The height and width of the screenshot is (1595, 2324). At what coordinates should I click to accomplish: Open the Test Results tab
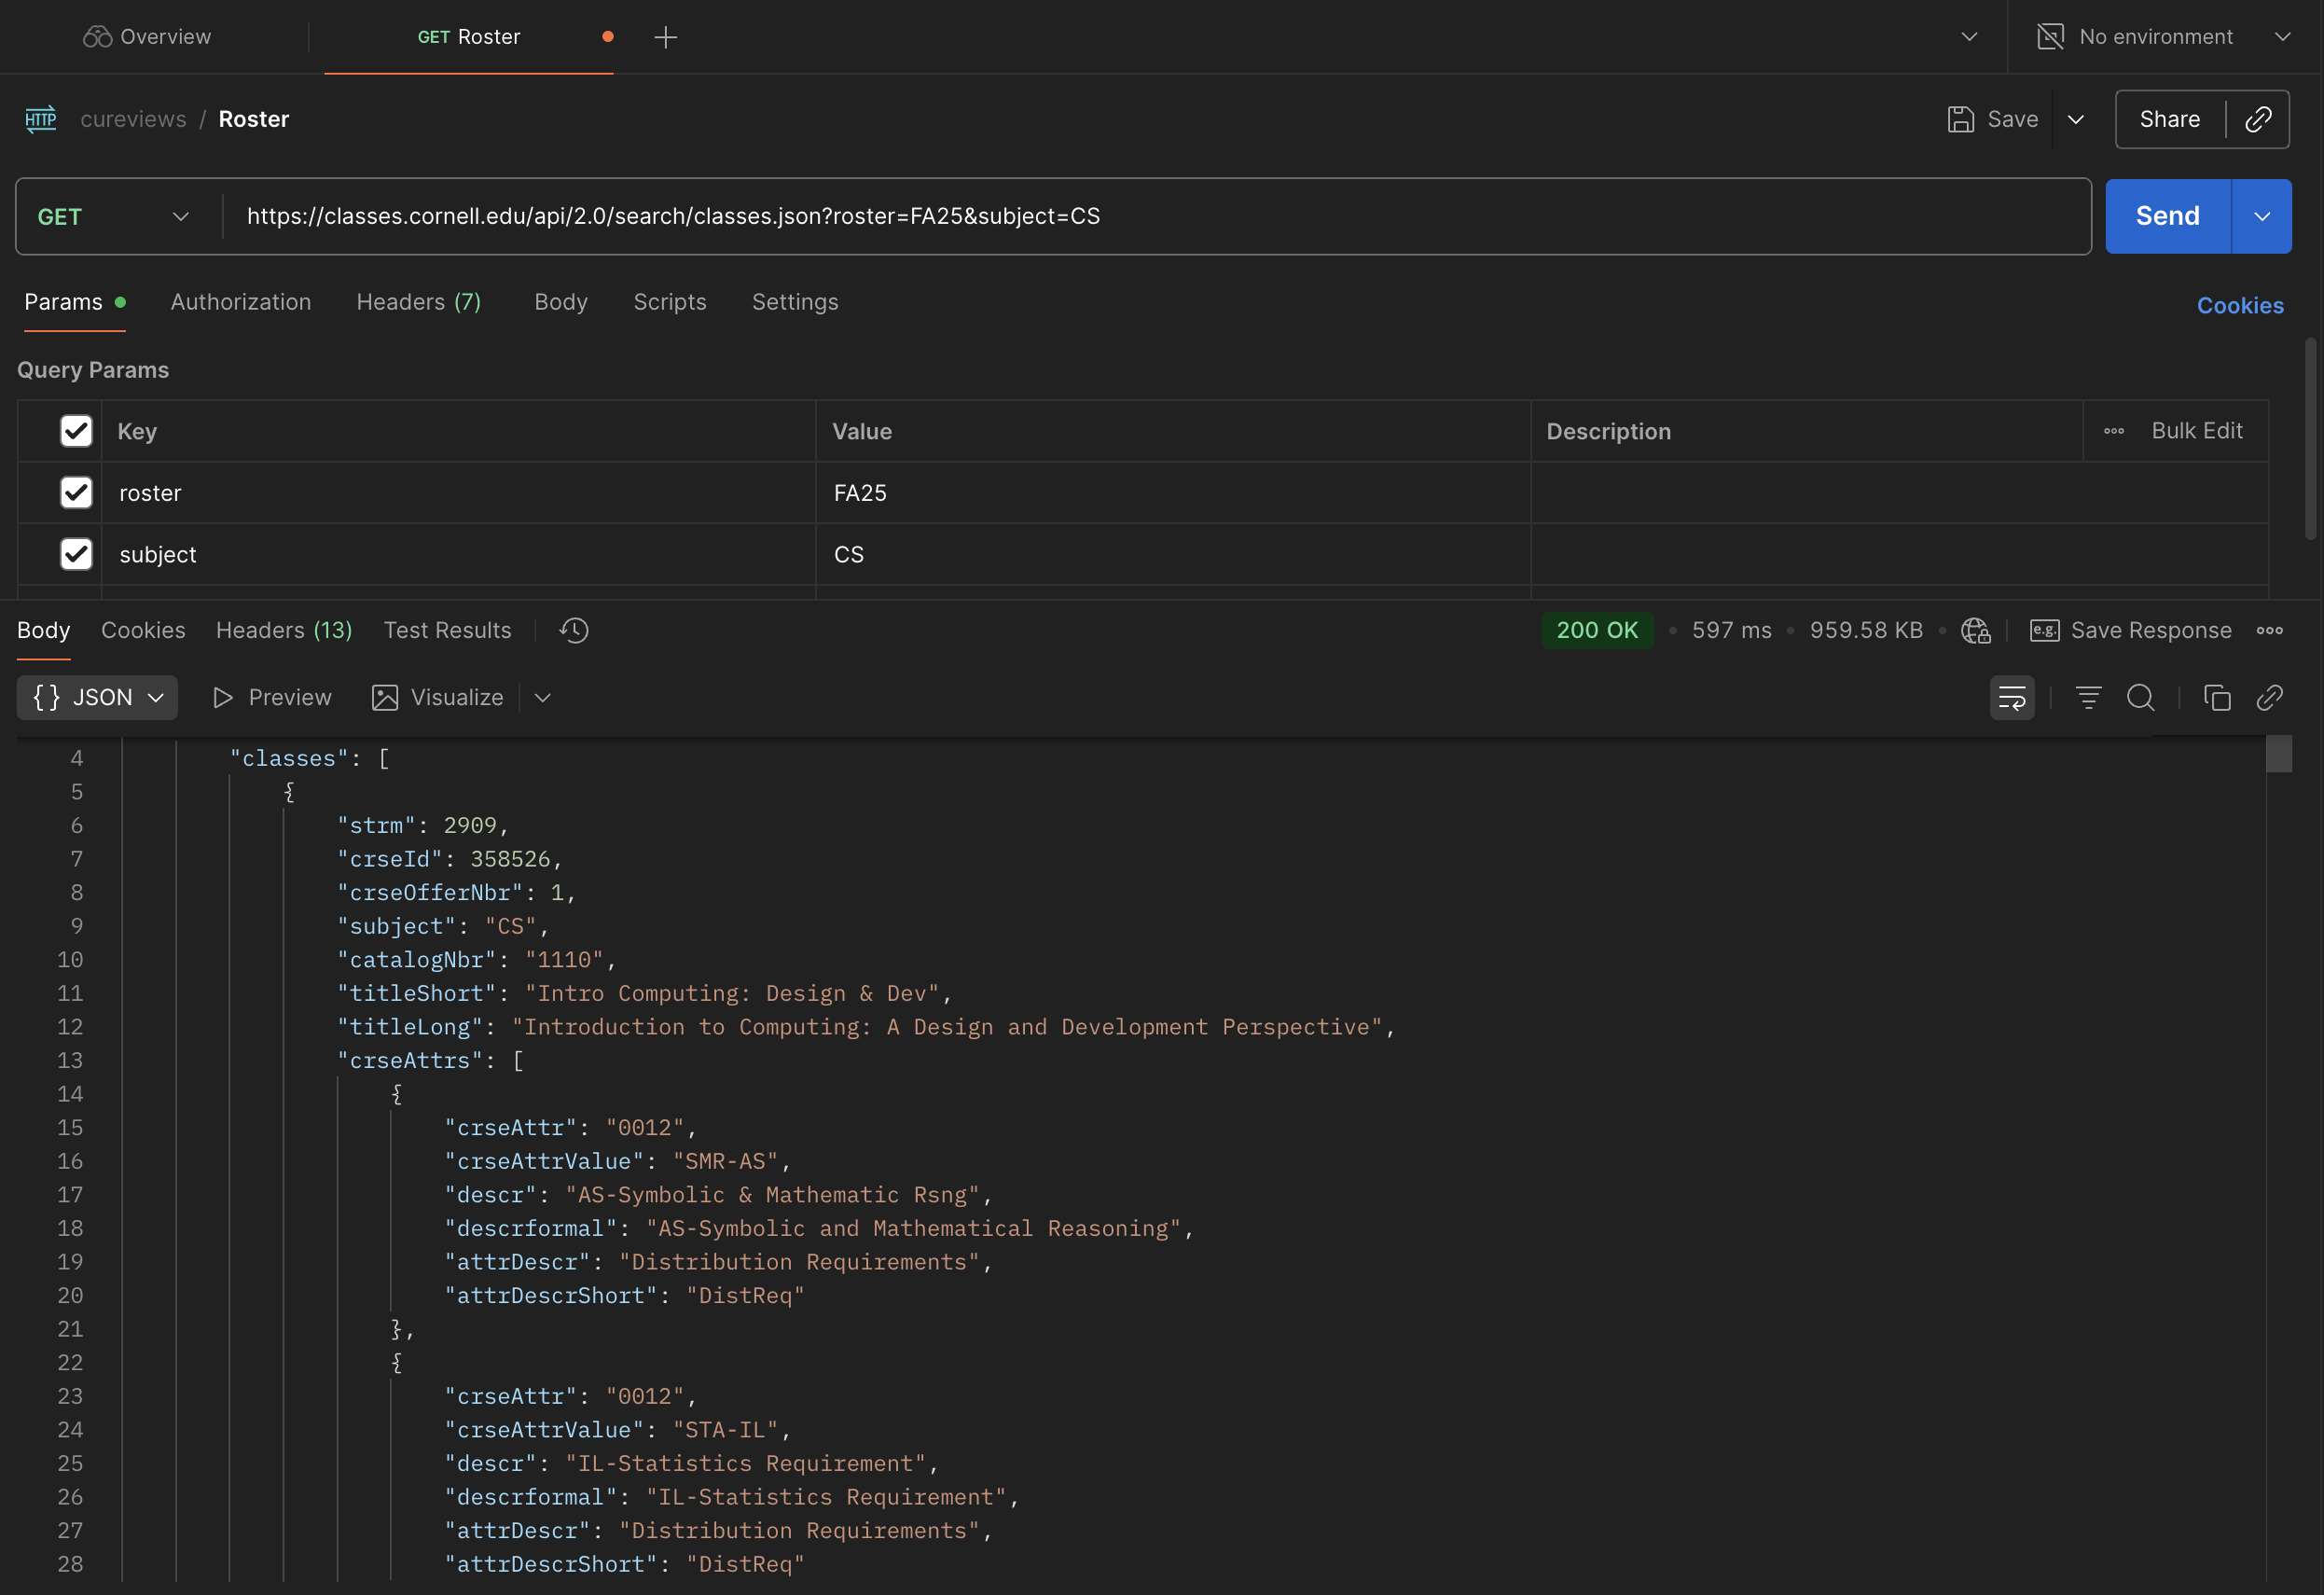[447, 630]
